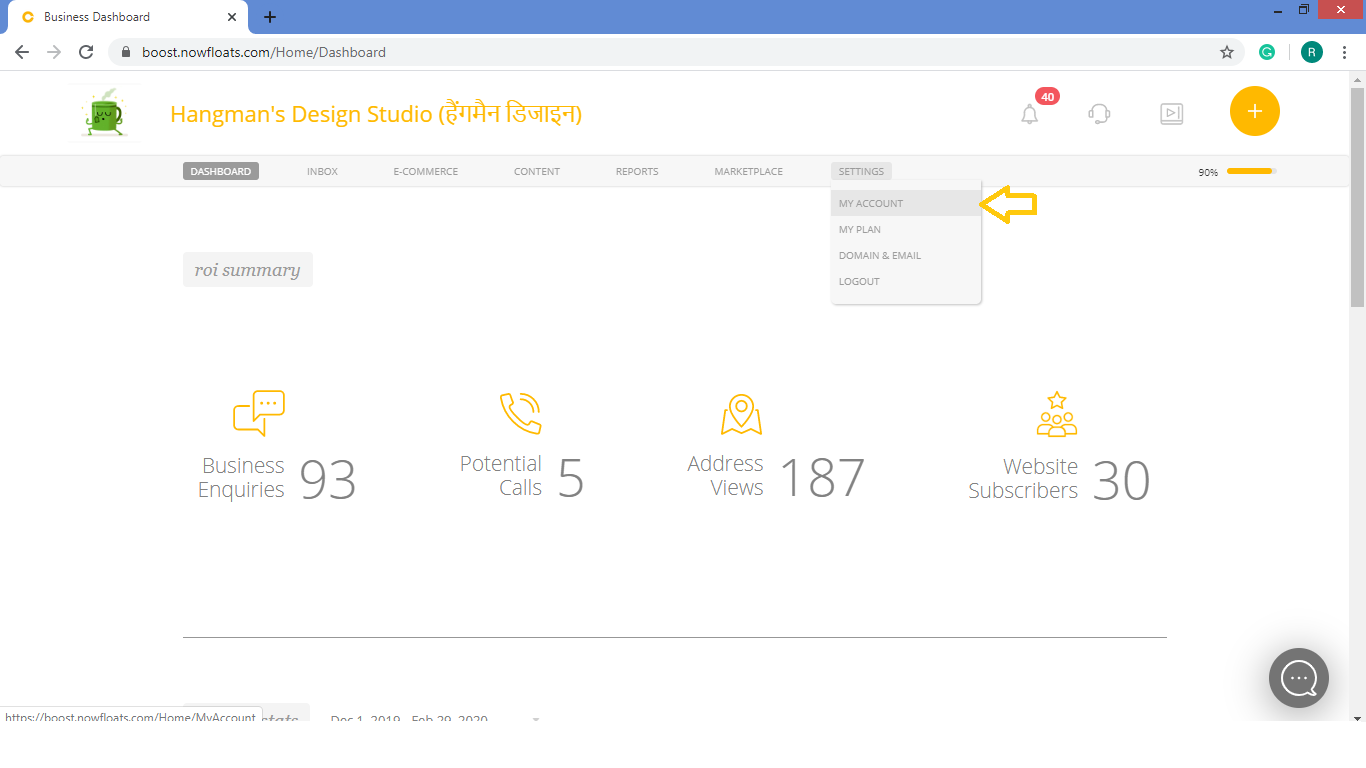Image resolution: width=1366 pixels, height=768 pixels.
Task: Close the Business Dashboard tab
Action: click(232, 17)
